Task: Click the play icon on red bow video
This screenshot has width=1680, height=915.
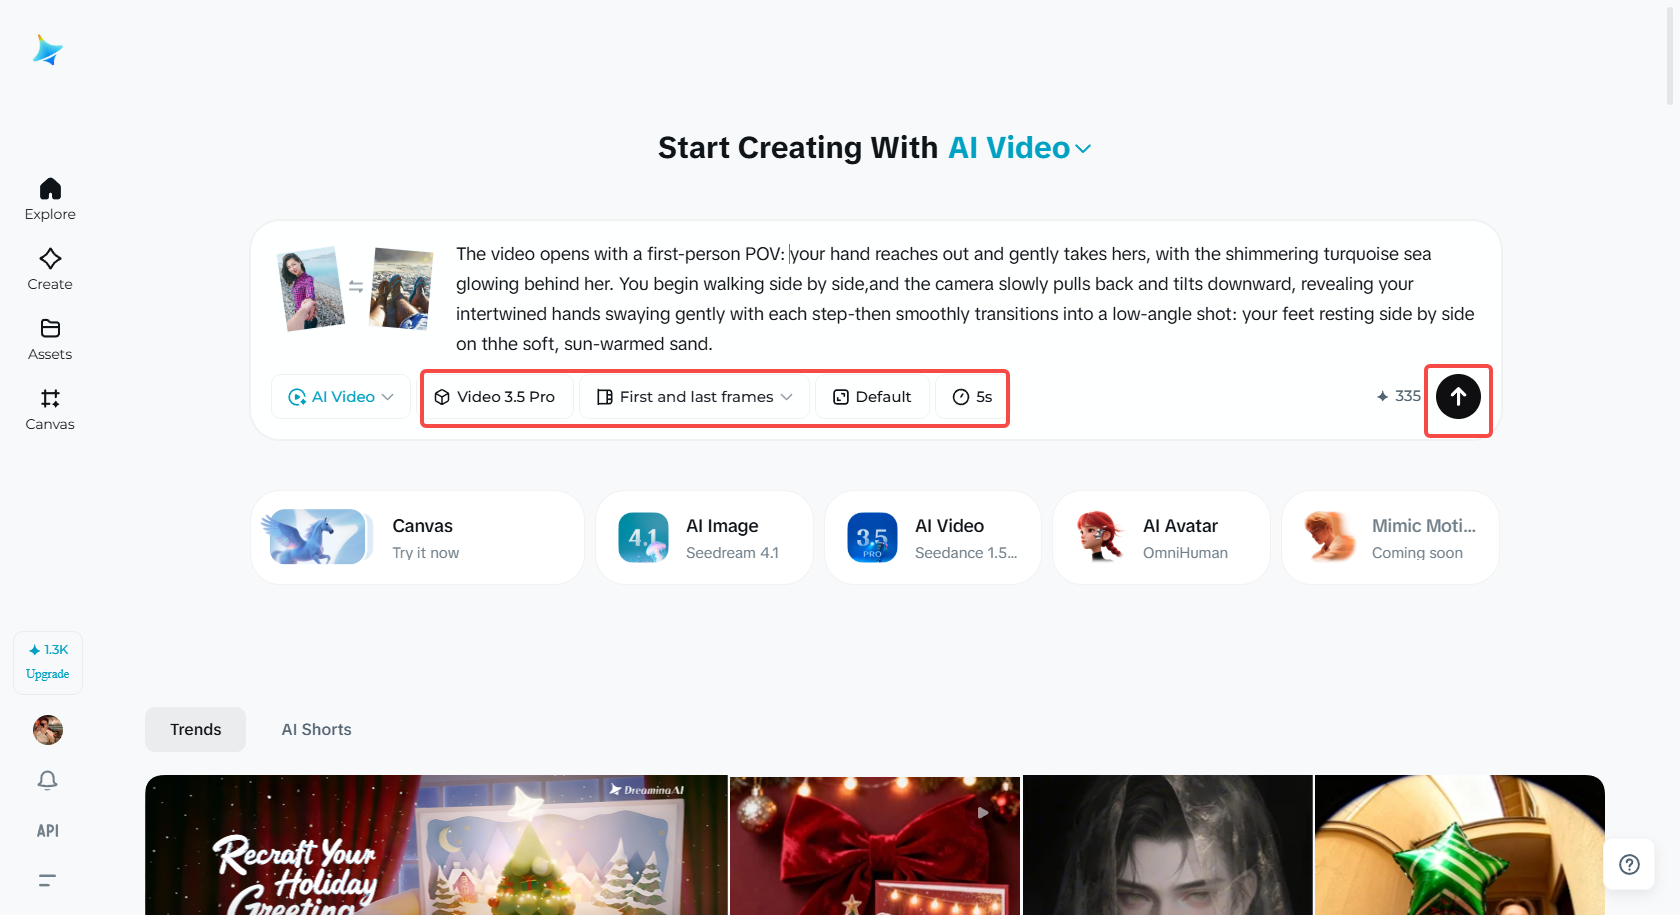Action: 983,813
